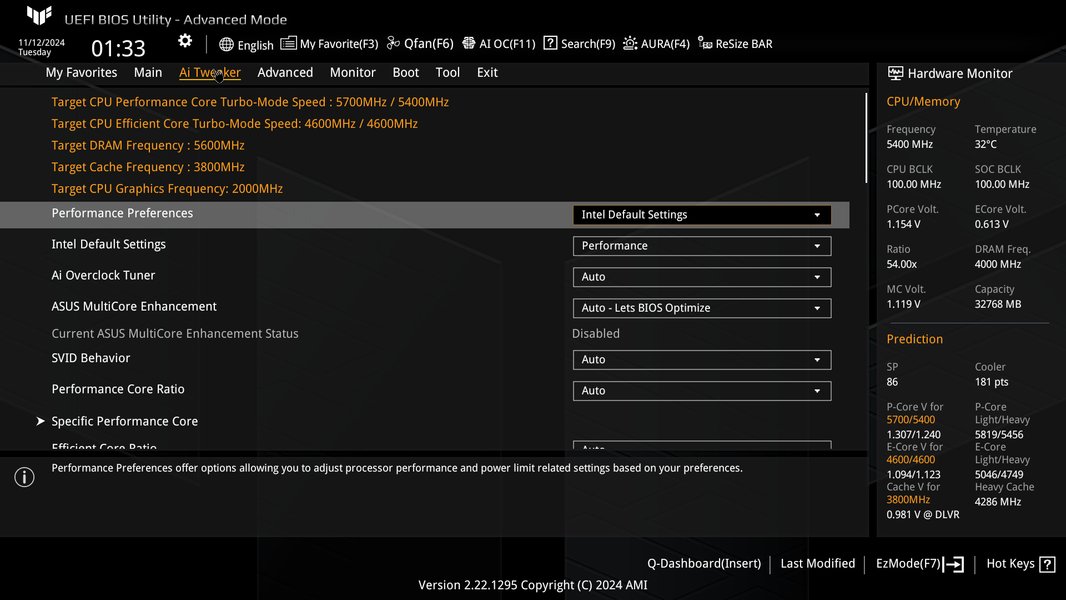Click the vertical scrollbar of settings list
The height and width of the screenshot is (600, 1066).
866,138
